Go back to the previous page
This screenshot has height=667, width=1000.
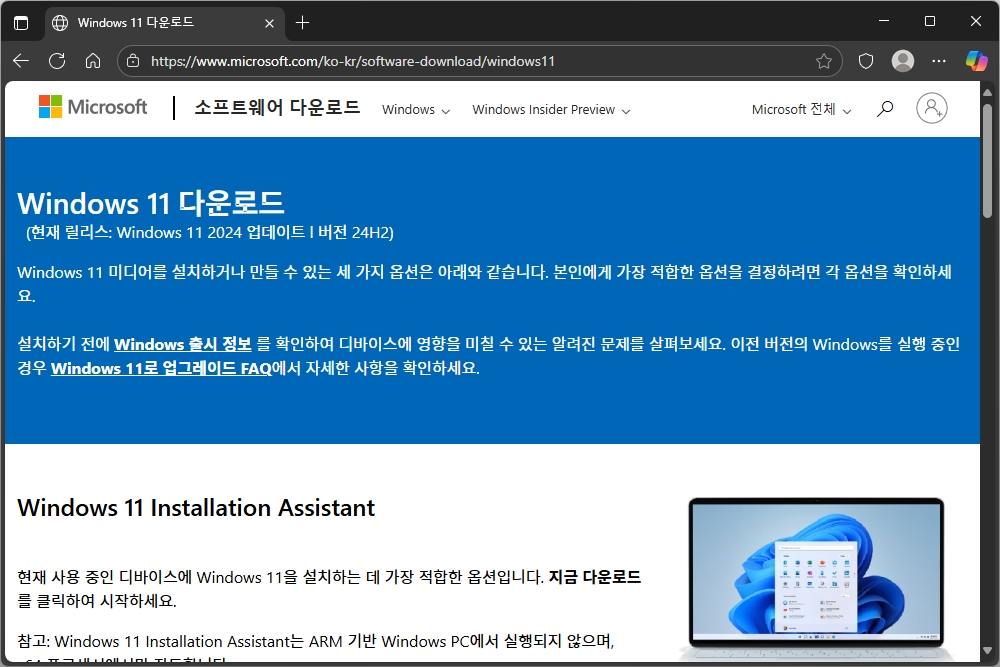tap(21, 61)
